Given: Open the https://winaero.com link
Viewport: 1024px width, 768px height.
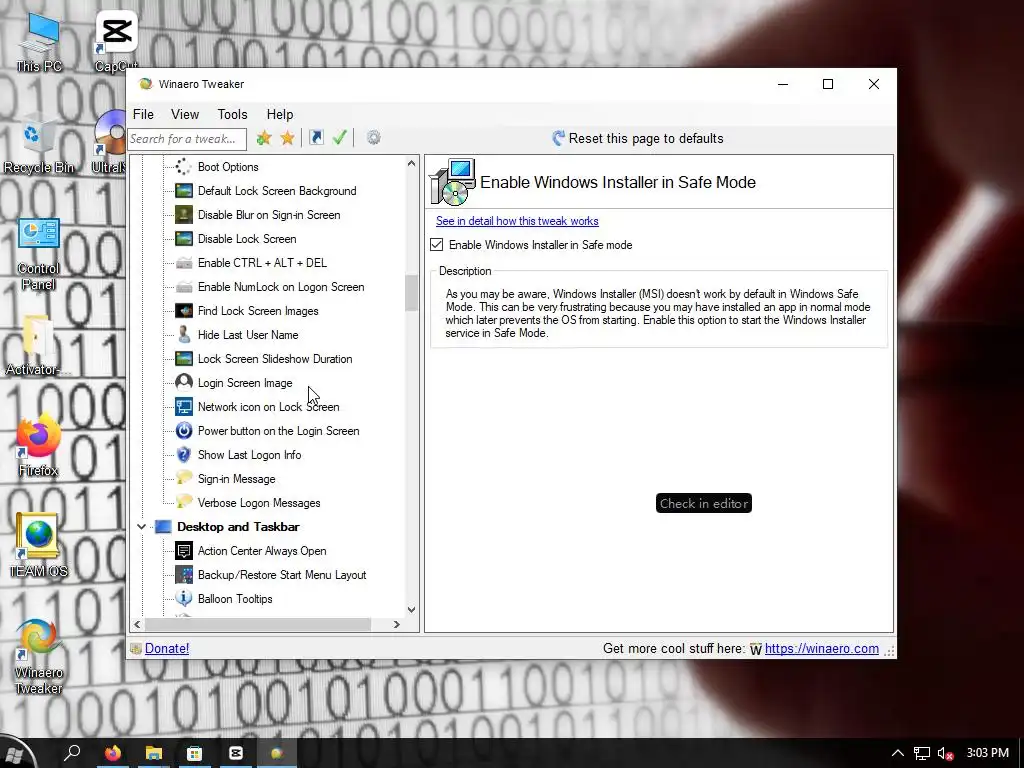Looking at the screenshot, I should pos(822,648).
